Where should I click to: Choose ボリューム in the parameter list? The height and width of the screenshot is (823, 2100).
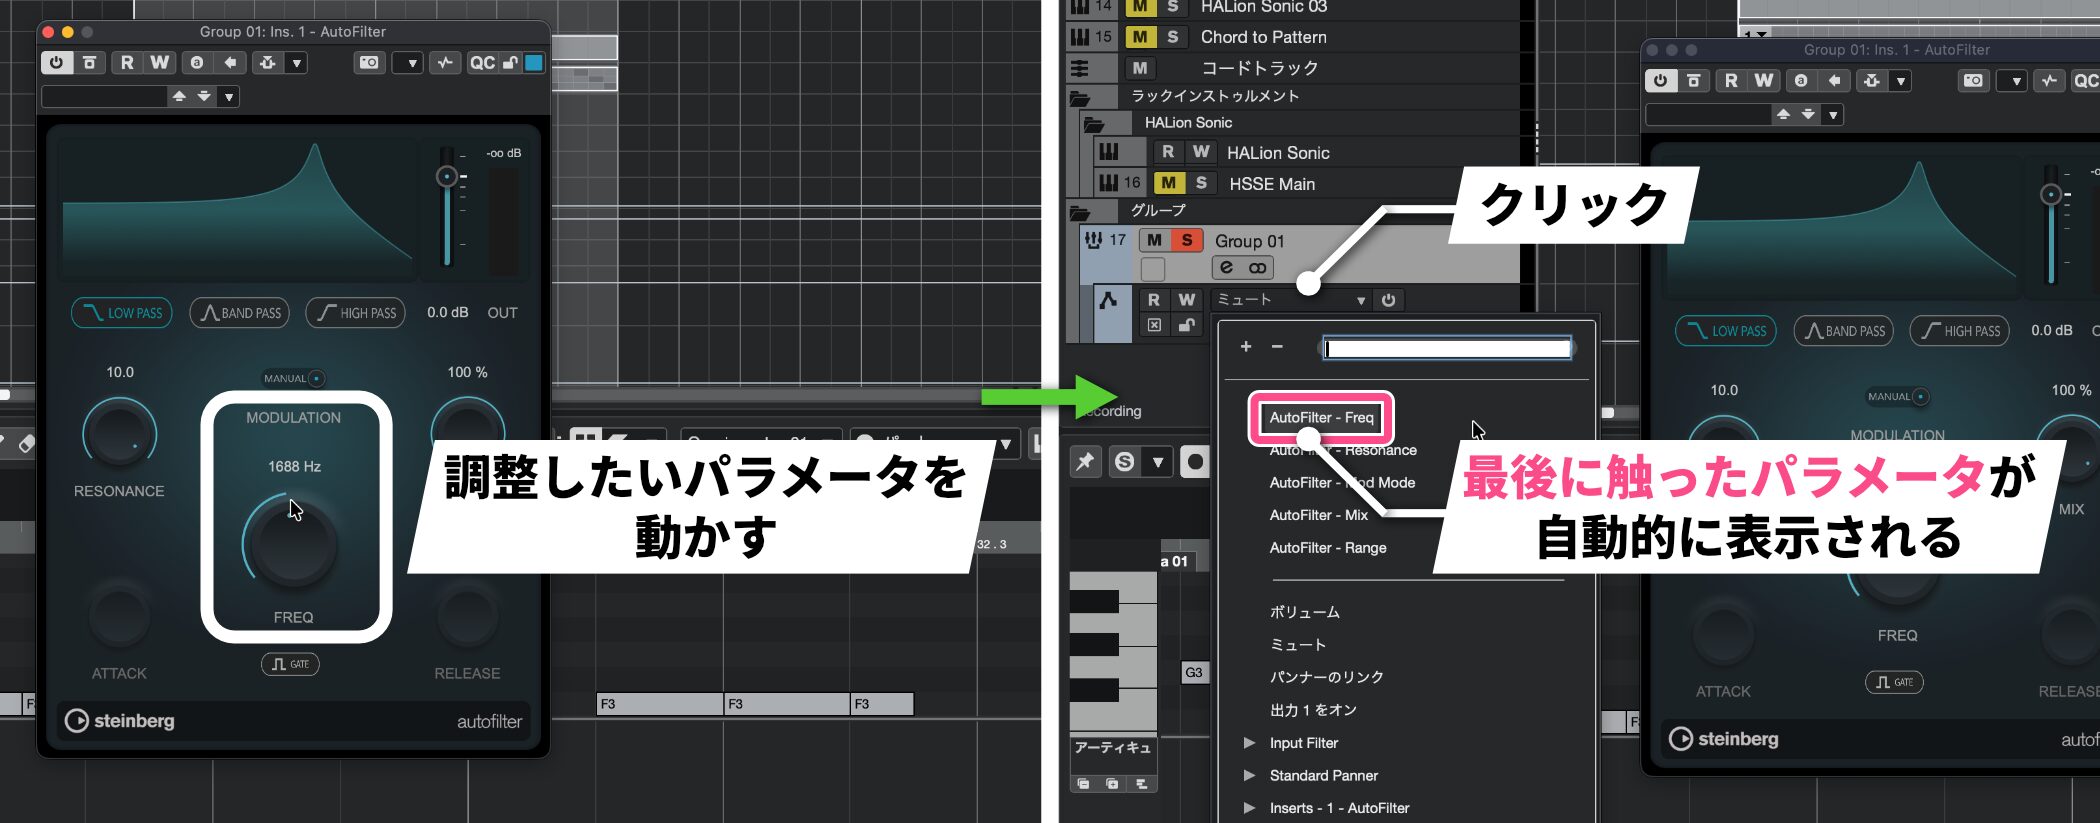tap(1304, 612)
